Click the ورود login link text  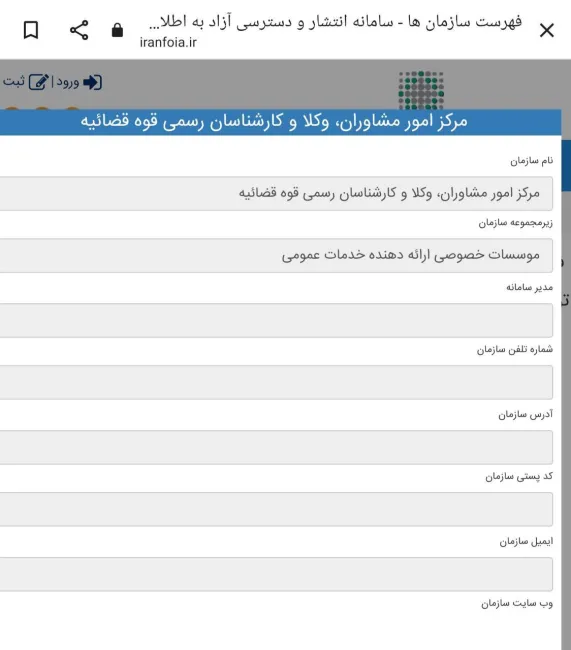[x=68, y=82]
